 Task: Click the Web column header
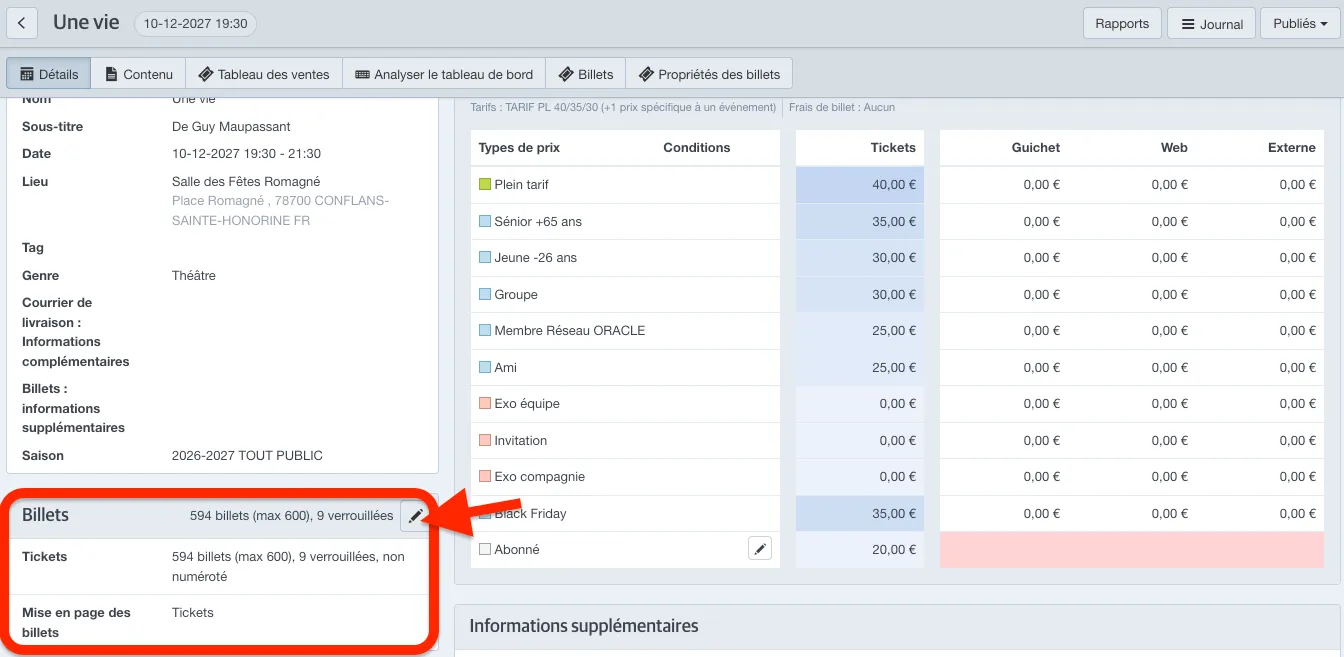1174,147
